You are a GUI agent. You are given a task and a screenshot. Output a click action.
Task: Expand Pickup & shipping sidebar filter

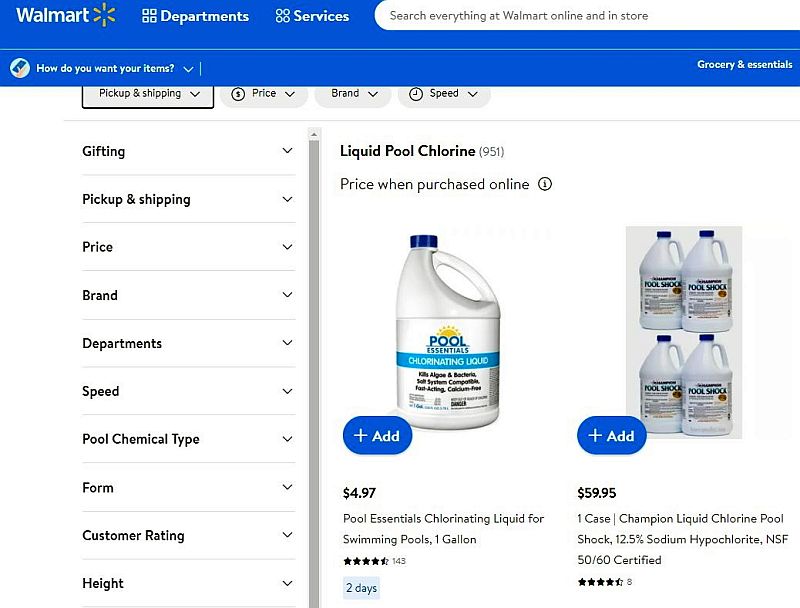coord(188,199)
